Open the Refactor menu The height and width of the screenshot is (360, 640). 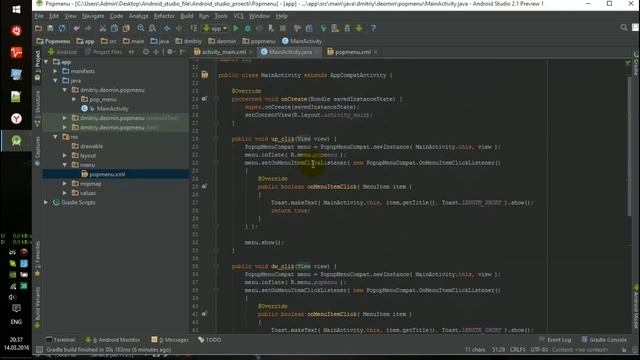pyautogui.click(x=164, y=16)
